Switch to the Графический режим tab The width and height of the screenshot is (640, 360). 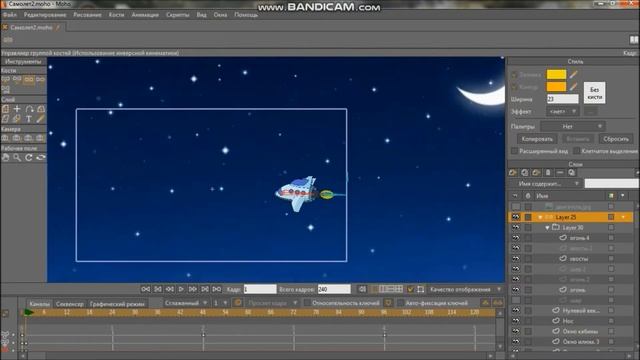(117, 304)
